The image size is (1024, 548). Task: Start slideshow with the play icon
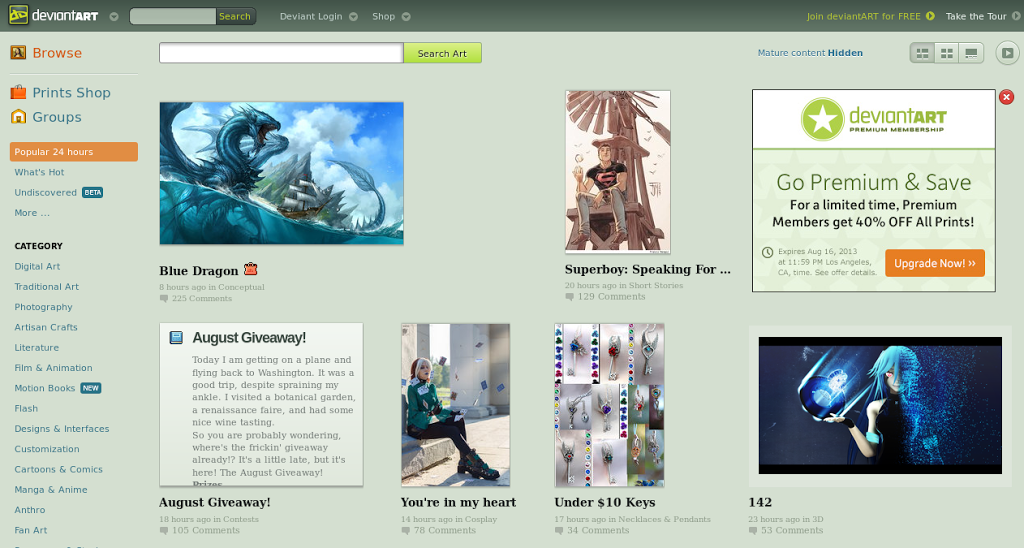1008,53
